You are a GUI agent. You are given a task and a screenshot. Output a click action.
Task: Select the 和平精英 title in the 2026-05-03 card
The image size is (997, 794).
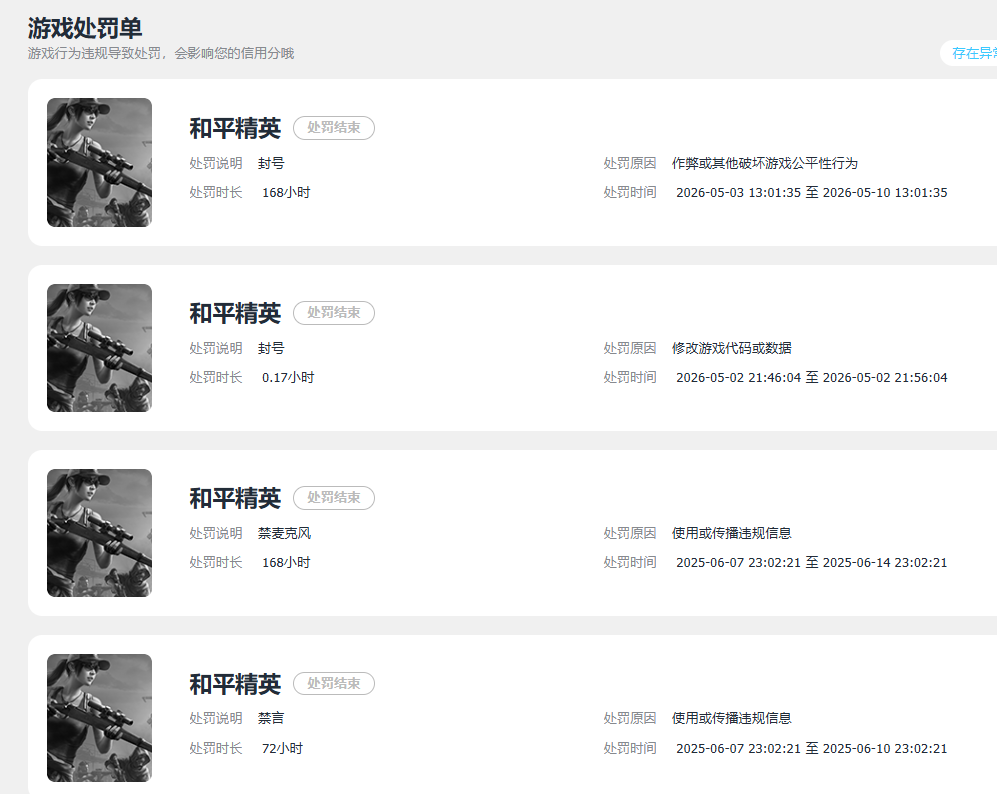click(235, 128)
